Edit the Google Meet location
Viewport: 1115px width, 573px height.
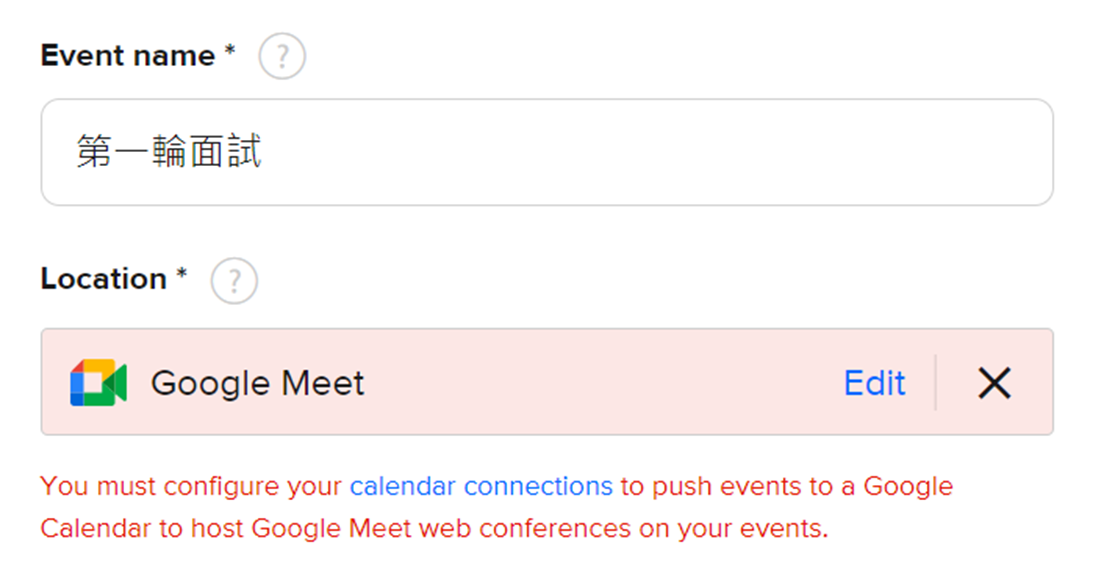[x=875, y=383]
